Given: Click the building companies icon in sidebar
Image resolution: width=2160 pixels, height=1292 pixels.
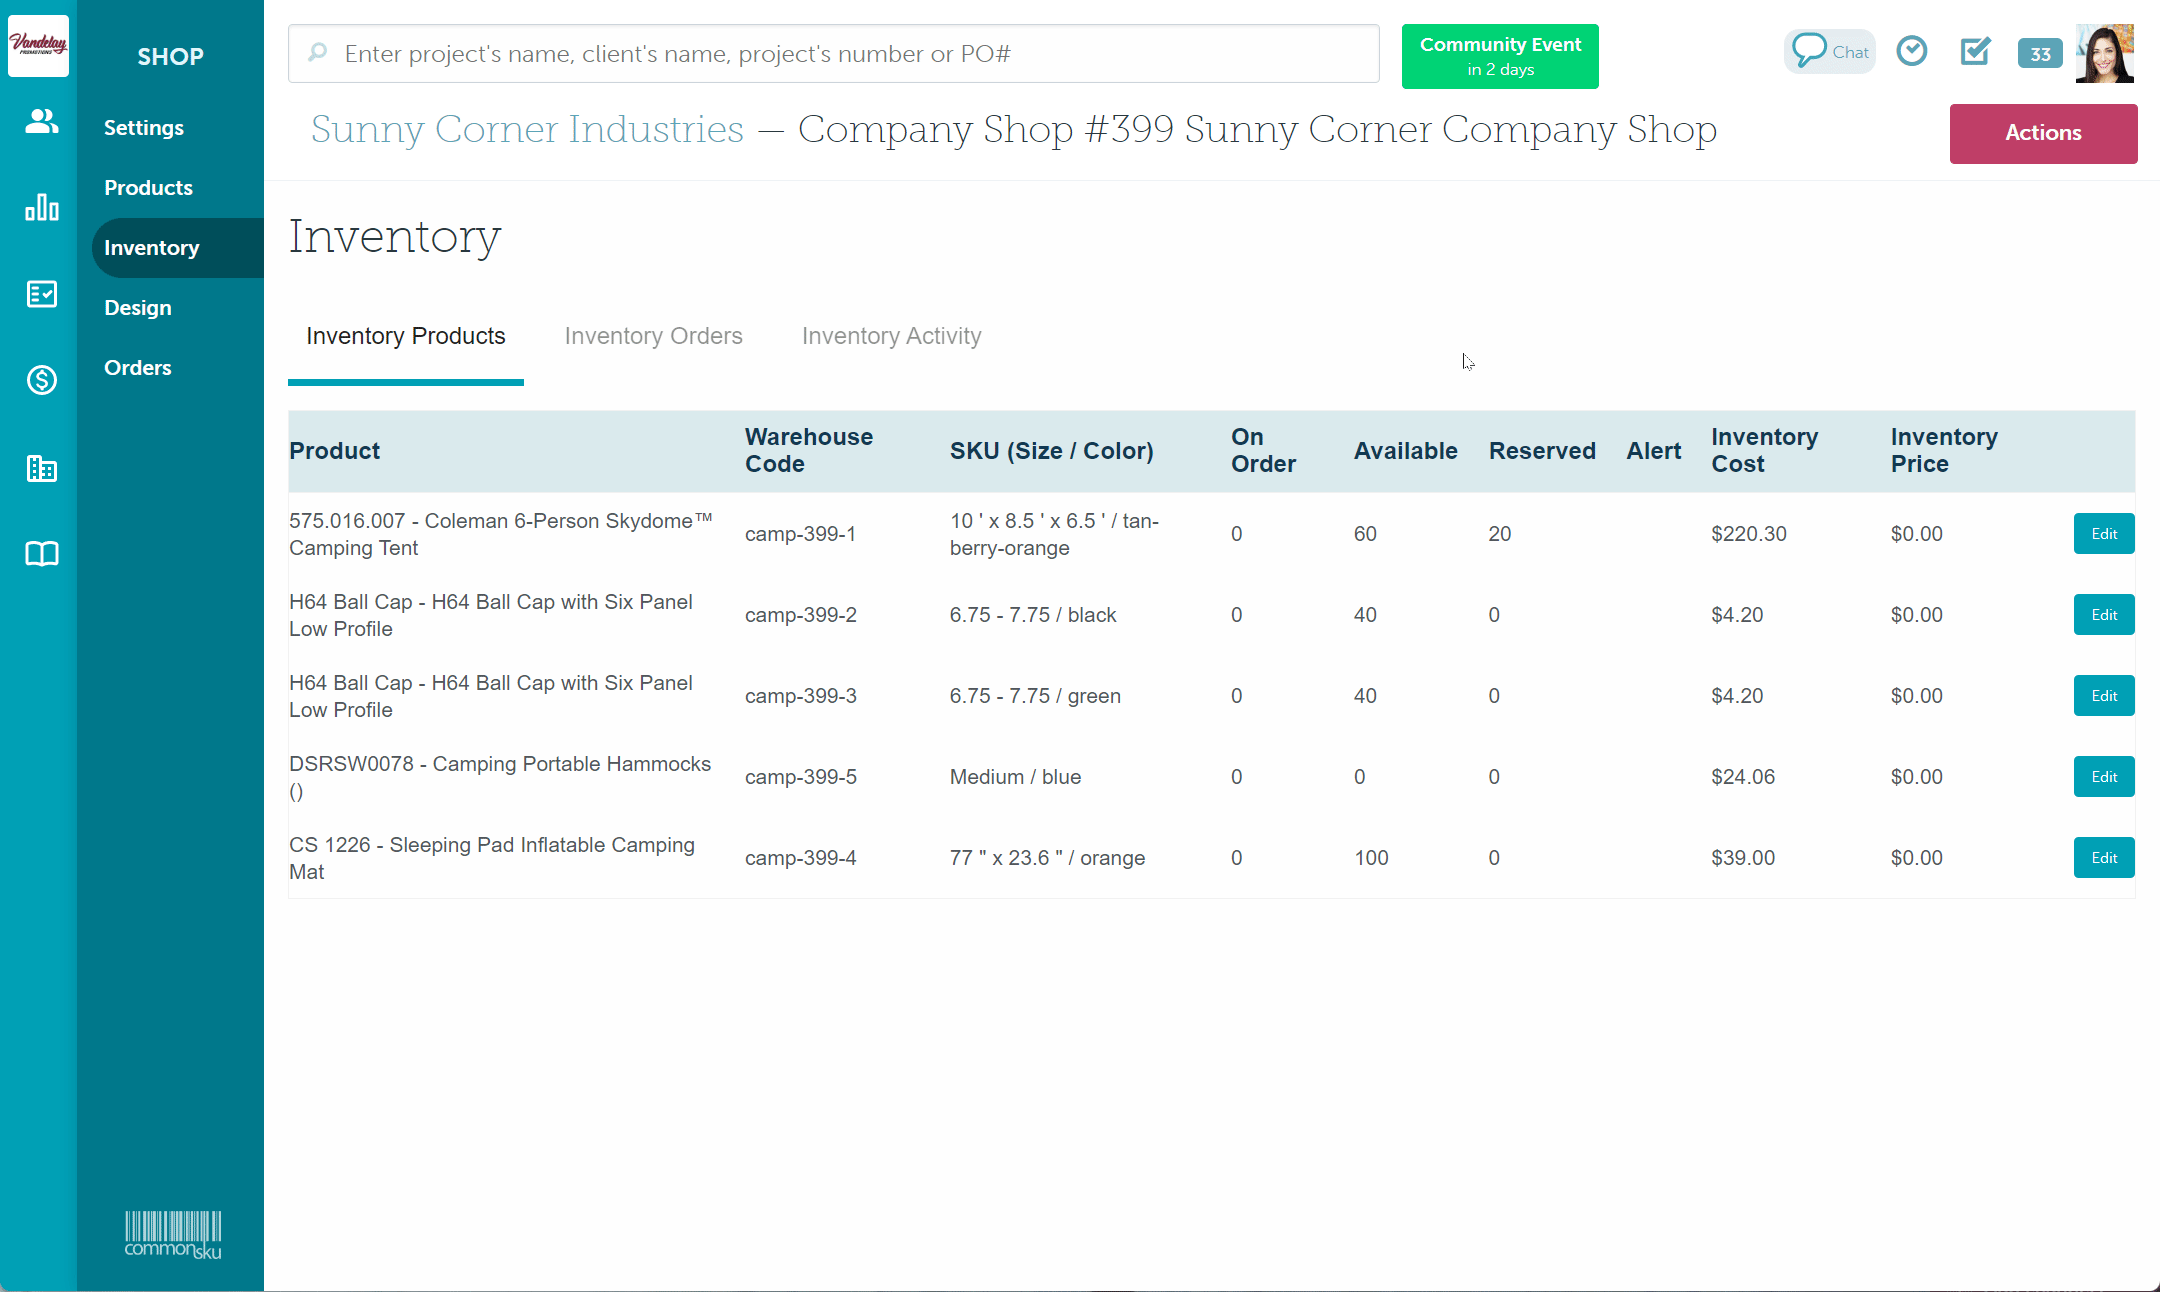Looking at the screenshot, I should pyautogui.click(x=41, y=467).
